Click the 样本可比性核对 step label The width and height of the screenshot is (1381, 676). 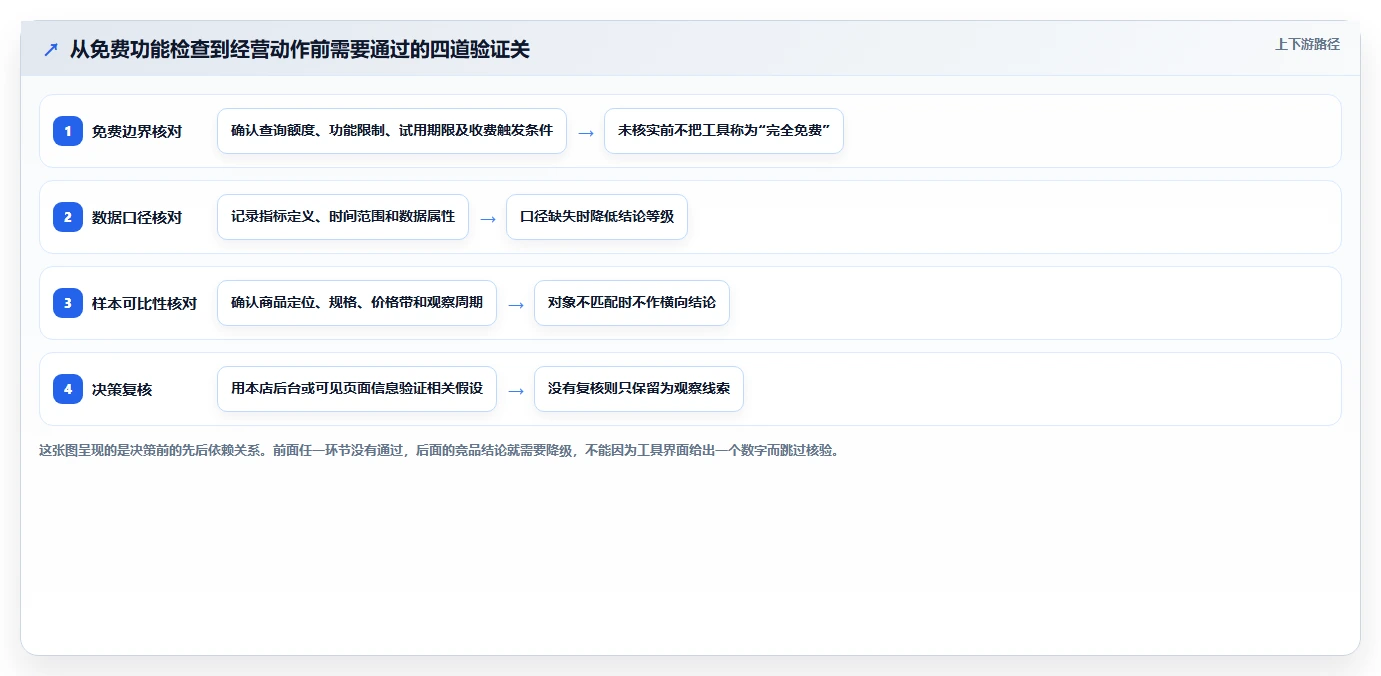pos(145,303)
